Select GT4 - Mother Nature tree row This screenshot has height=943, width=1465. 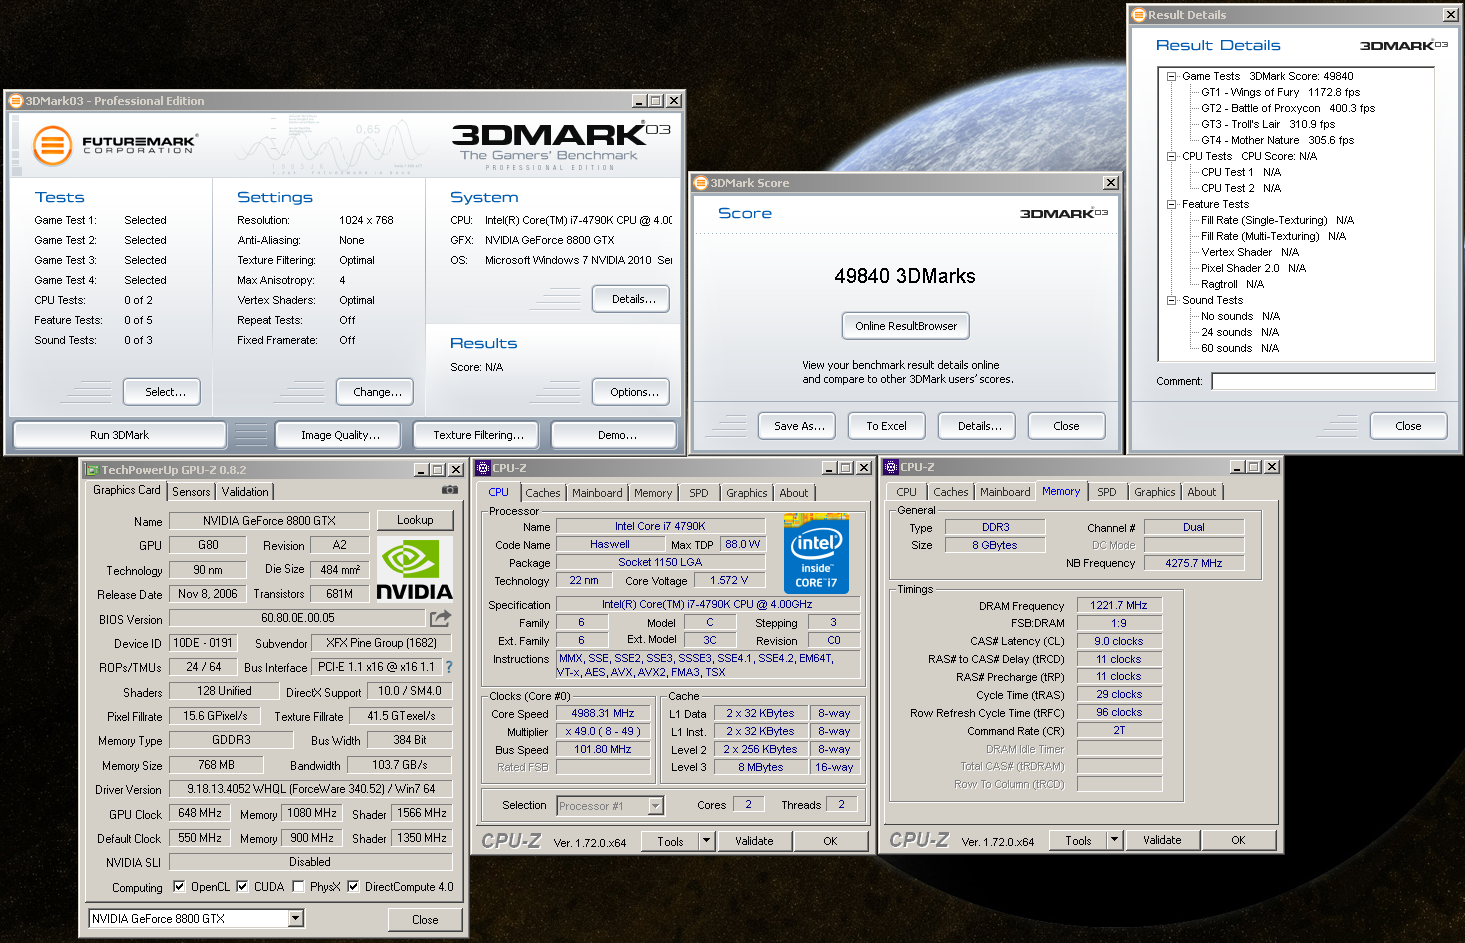1277,140
